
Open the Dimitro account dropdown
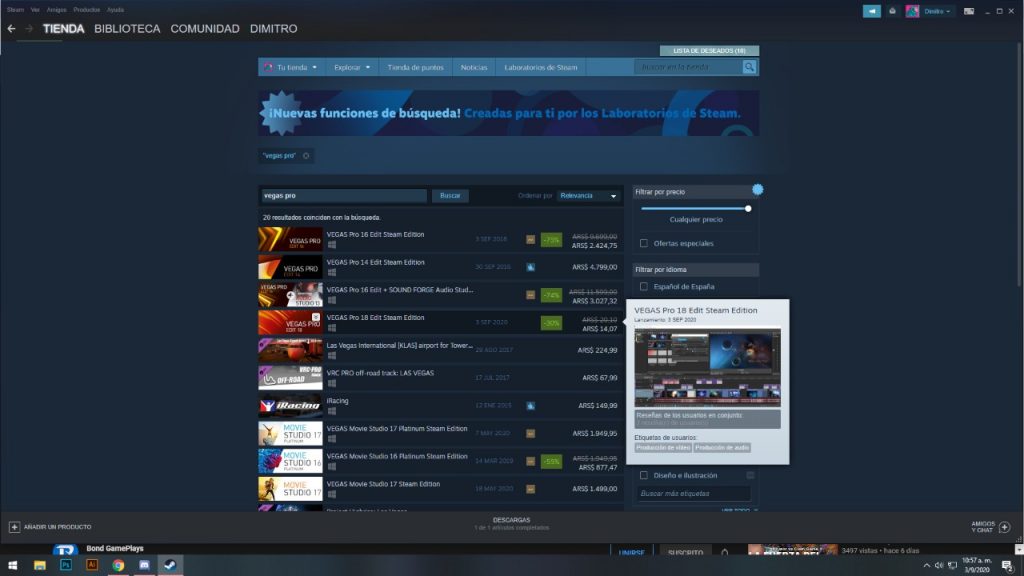(x=937, y=11)
